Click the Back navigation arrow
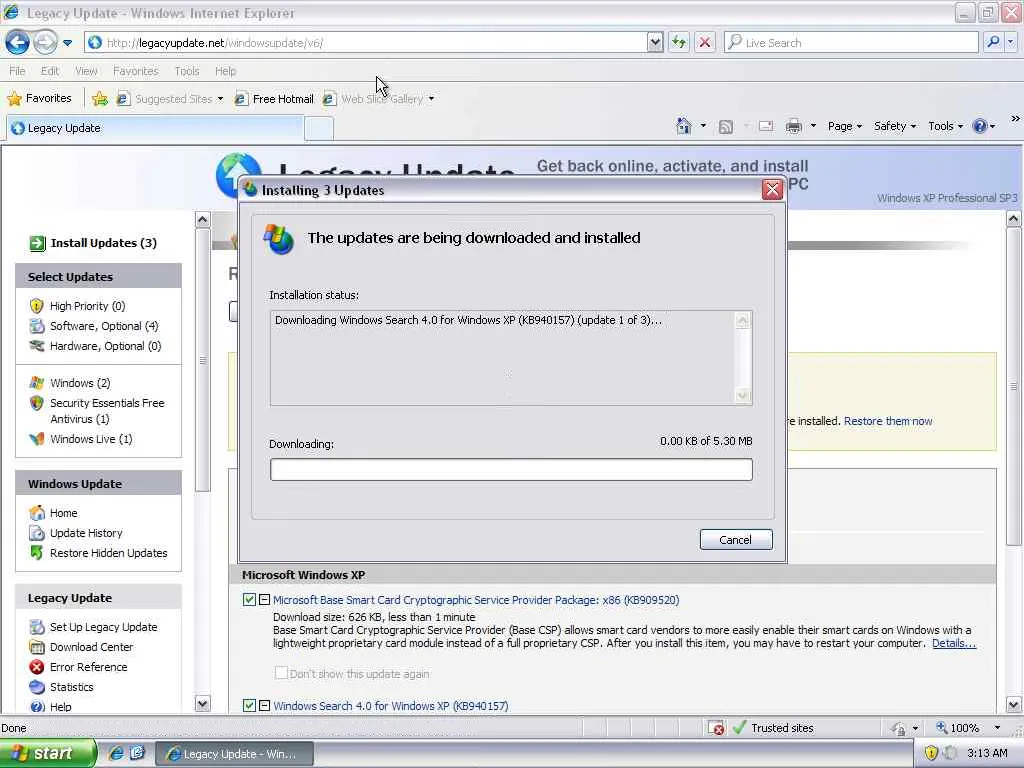Viewport: 1024px width, 768px height. click(17, 43)
